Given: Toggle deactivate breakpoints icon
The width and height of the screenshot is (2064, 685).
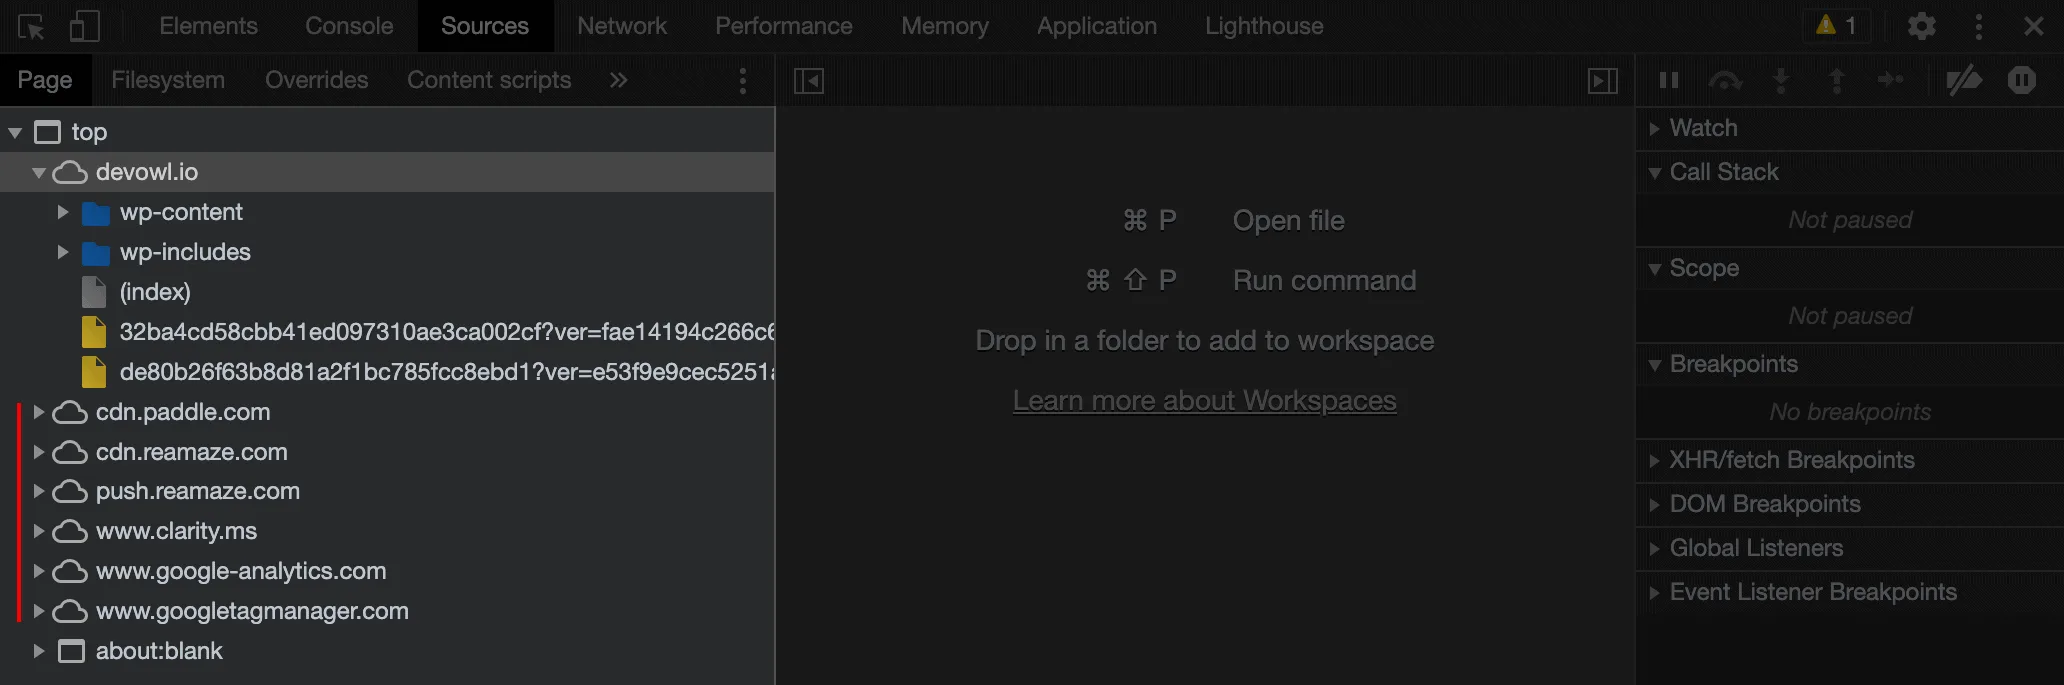Looking at the screenshot, I should pos(1964,81).
